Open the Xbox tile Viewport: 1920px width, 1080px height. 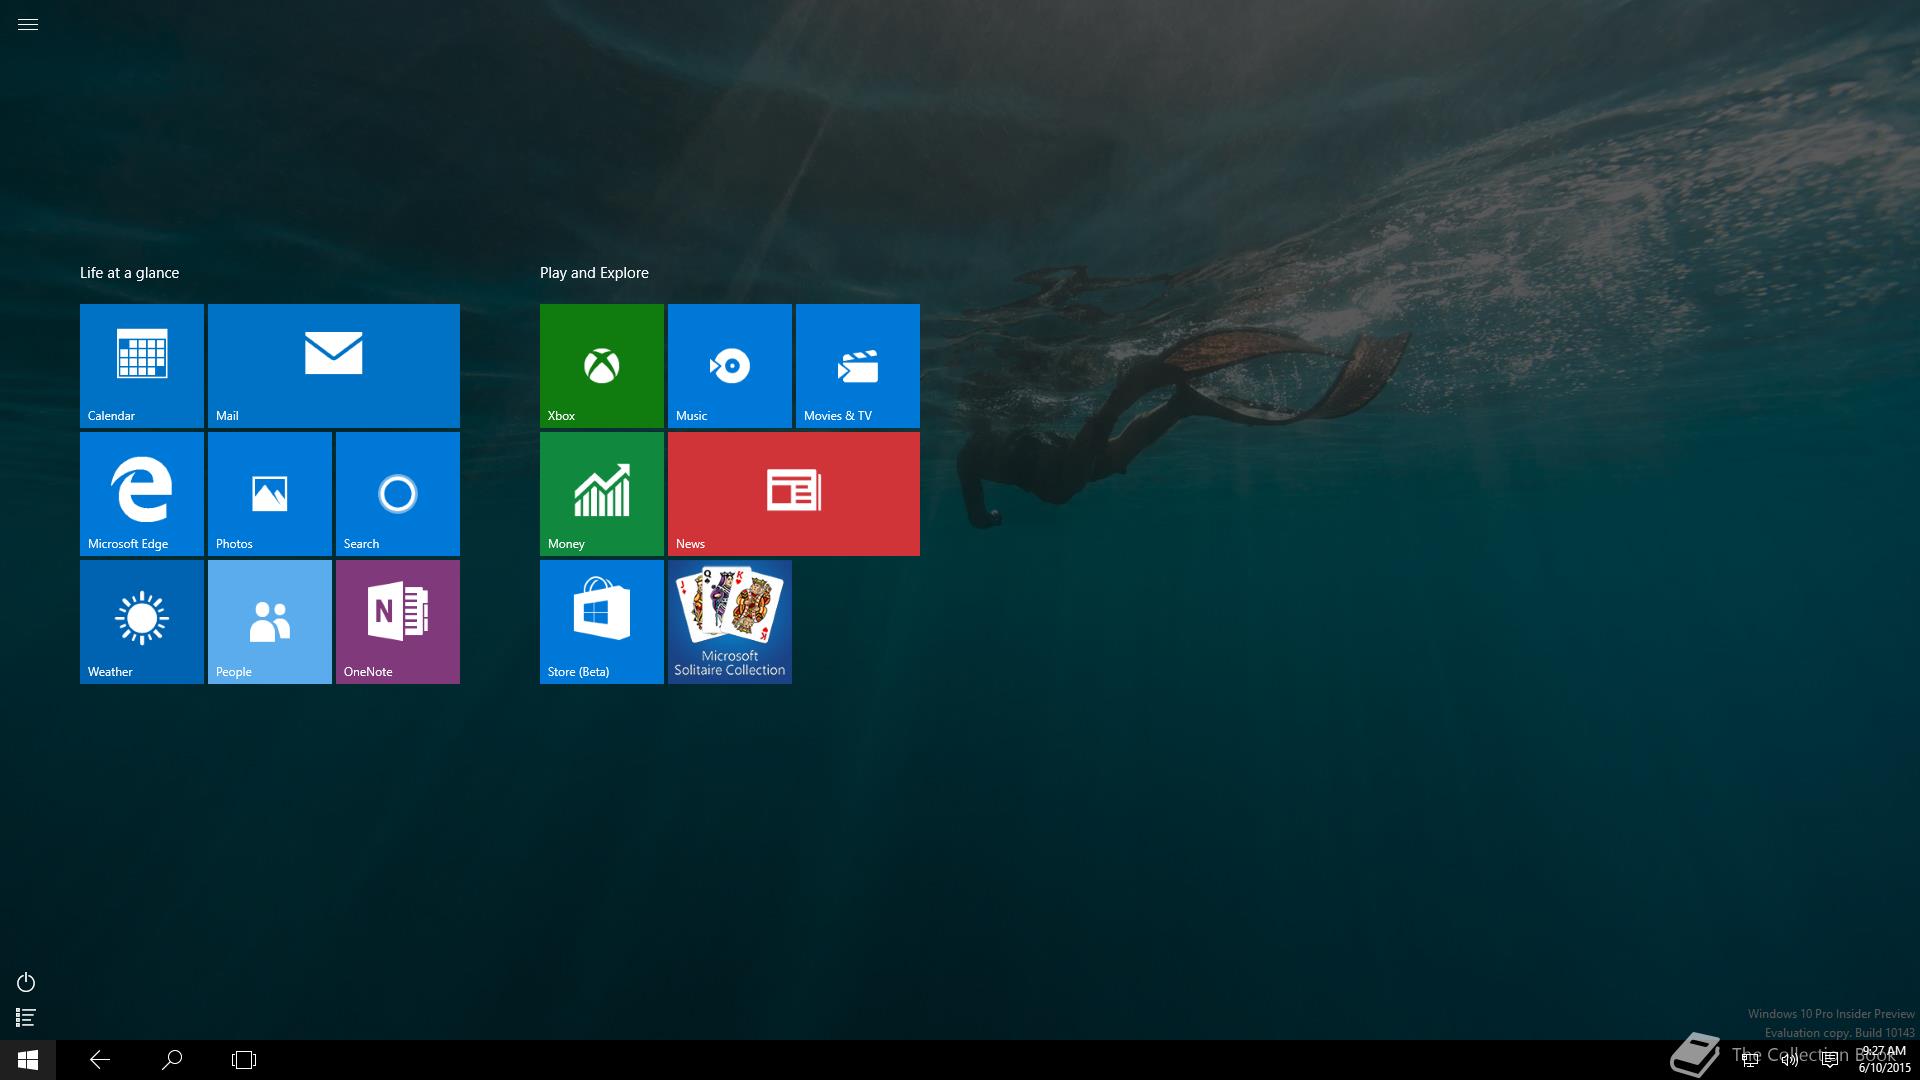click(602, 366)
